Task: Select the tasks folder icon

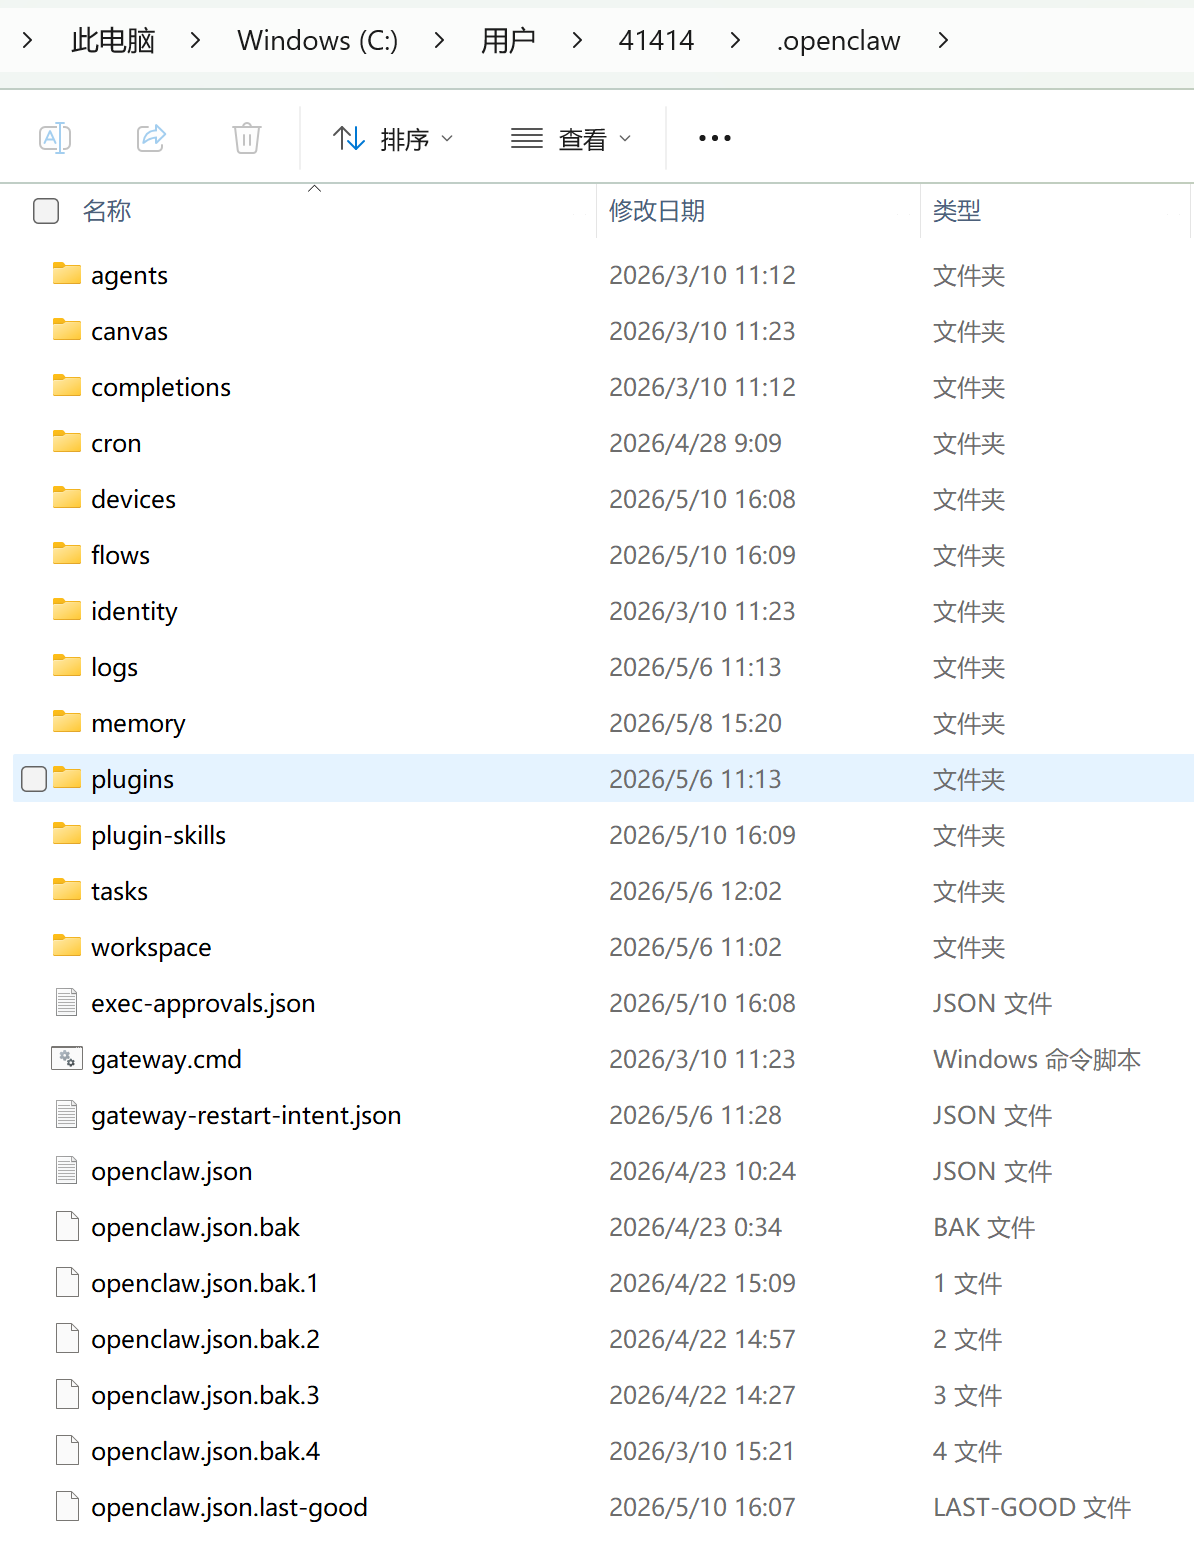Action: pos(67,890)
